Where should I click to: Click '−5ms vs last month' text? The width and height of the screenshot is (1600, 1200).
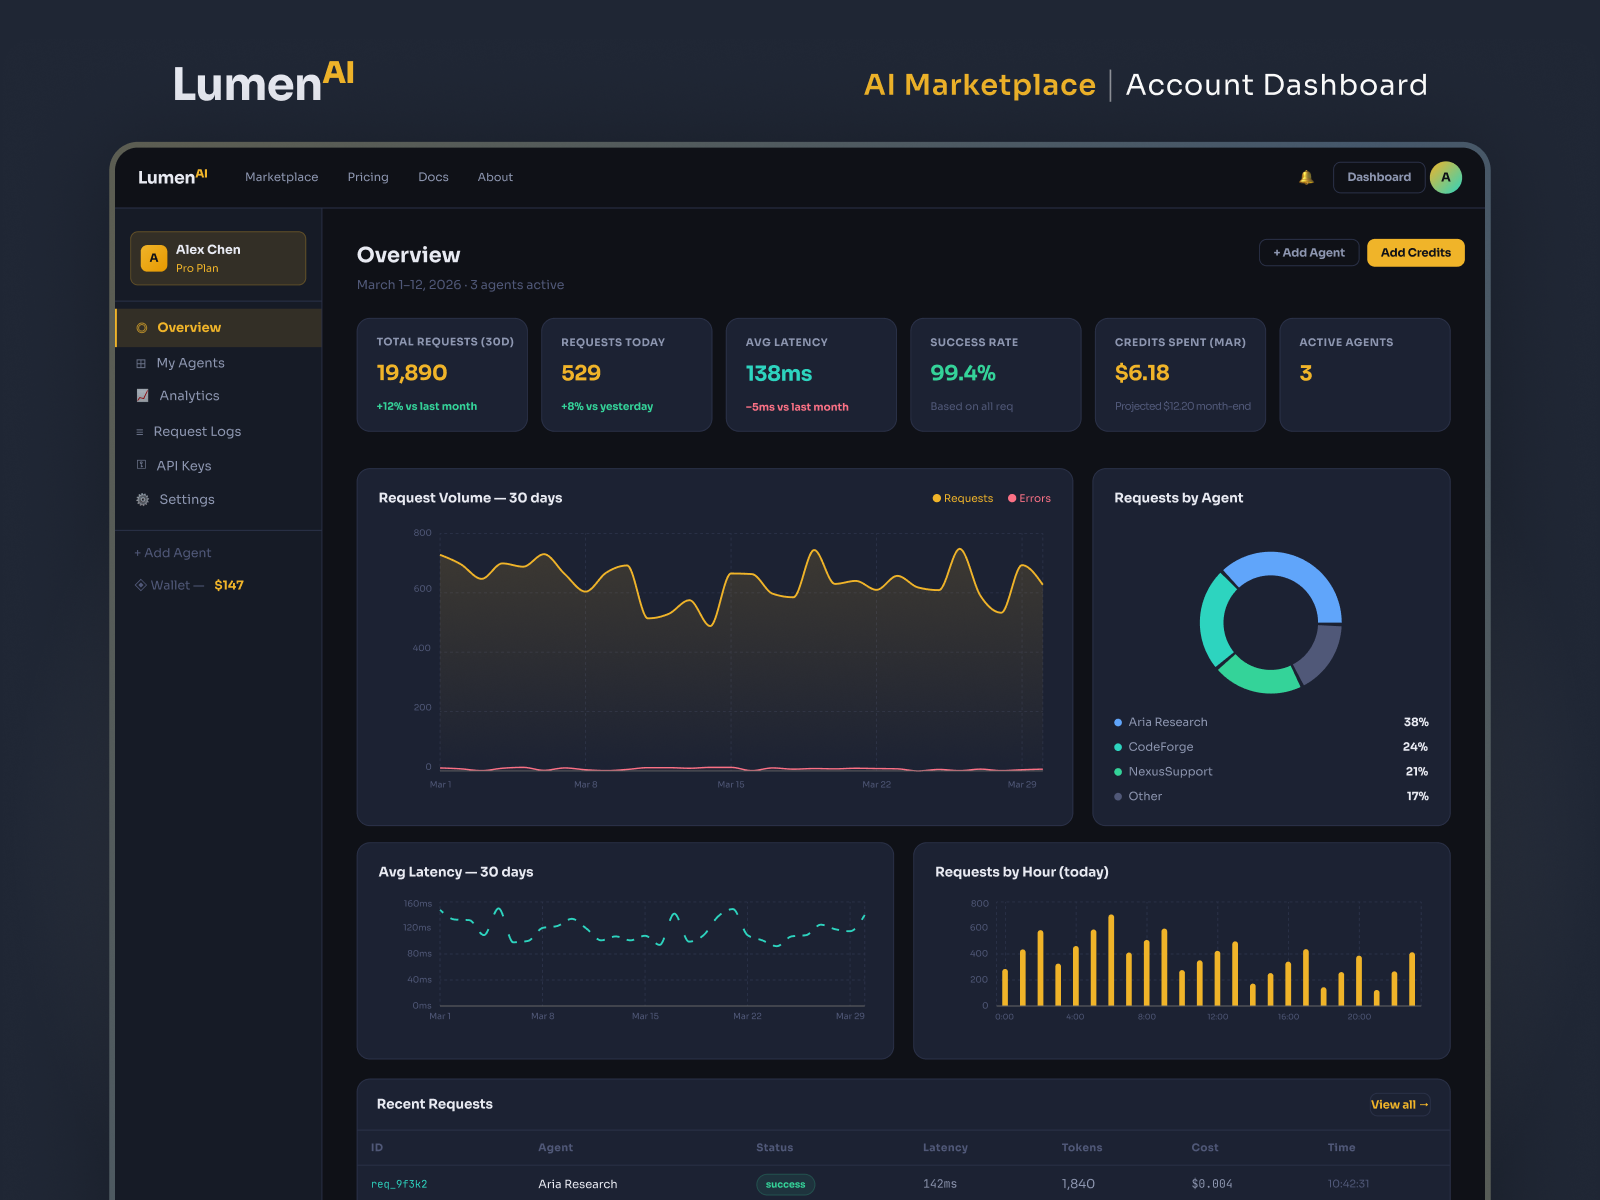[x=797, y=407]
